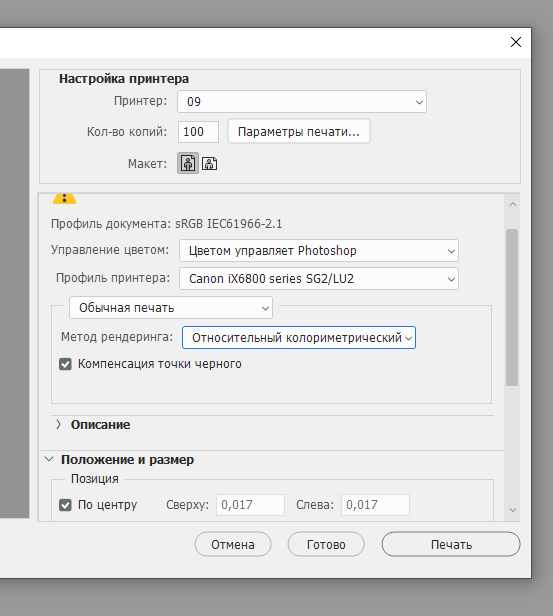Click the Кол-во копий input field

pos(198,132)
